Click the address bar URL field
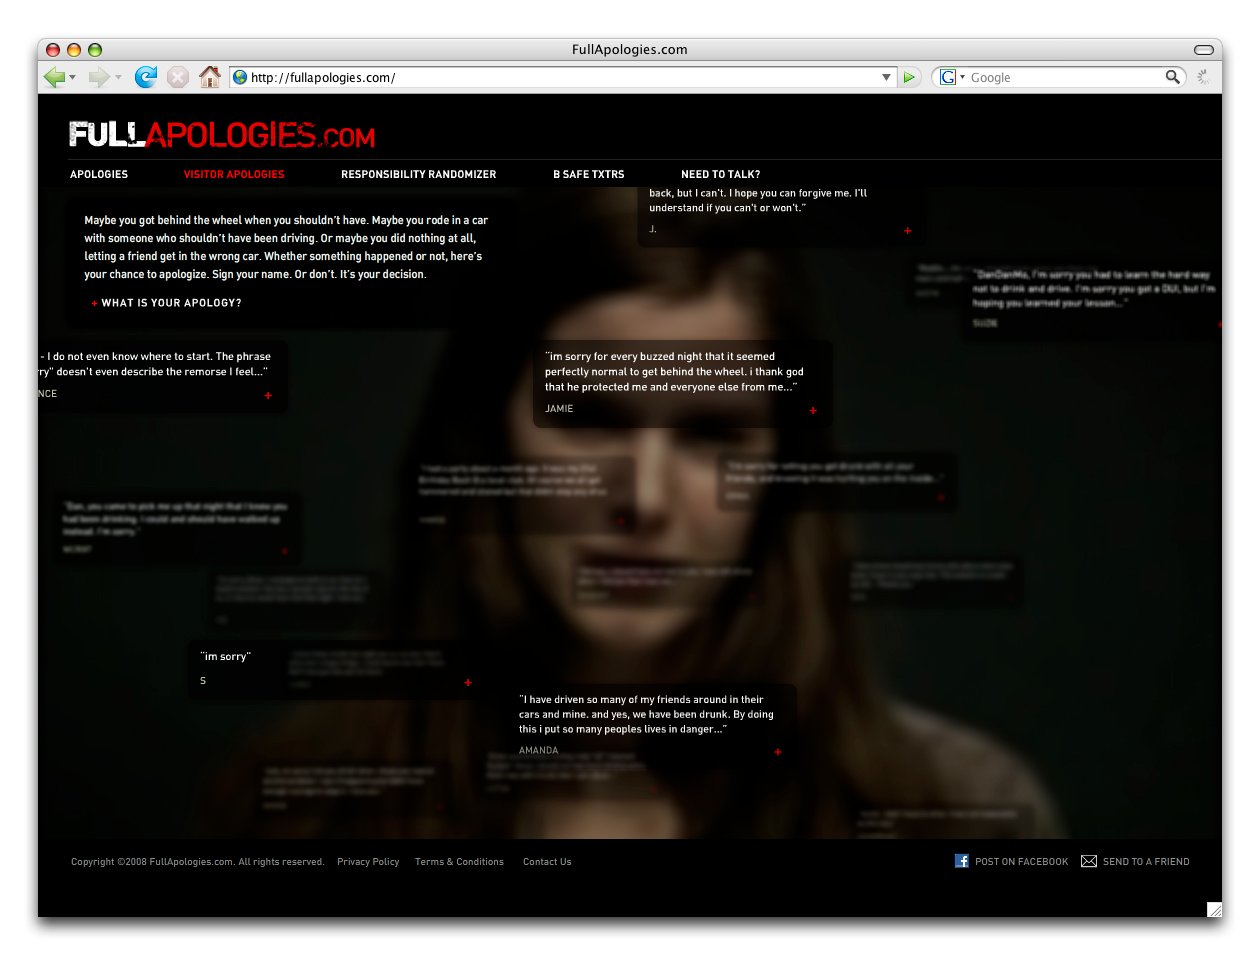The image size is (1260, 955). [x=564, y=77]
